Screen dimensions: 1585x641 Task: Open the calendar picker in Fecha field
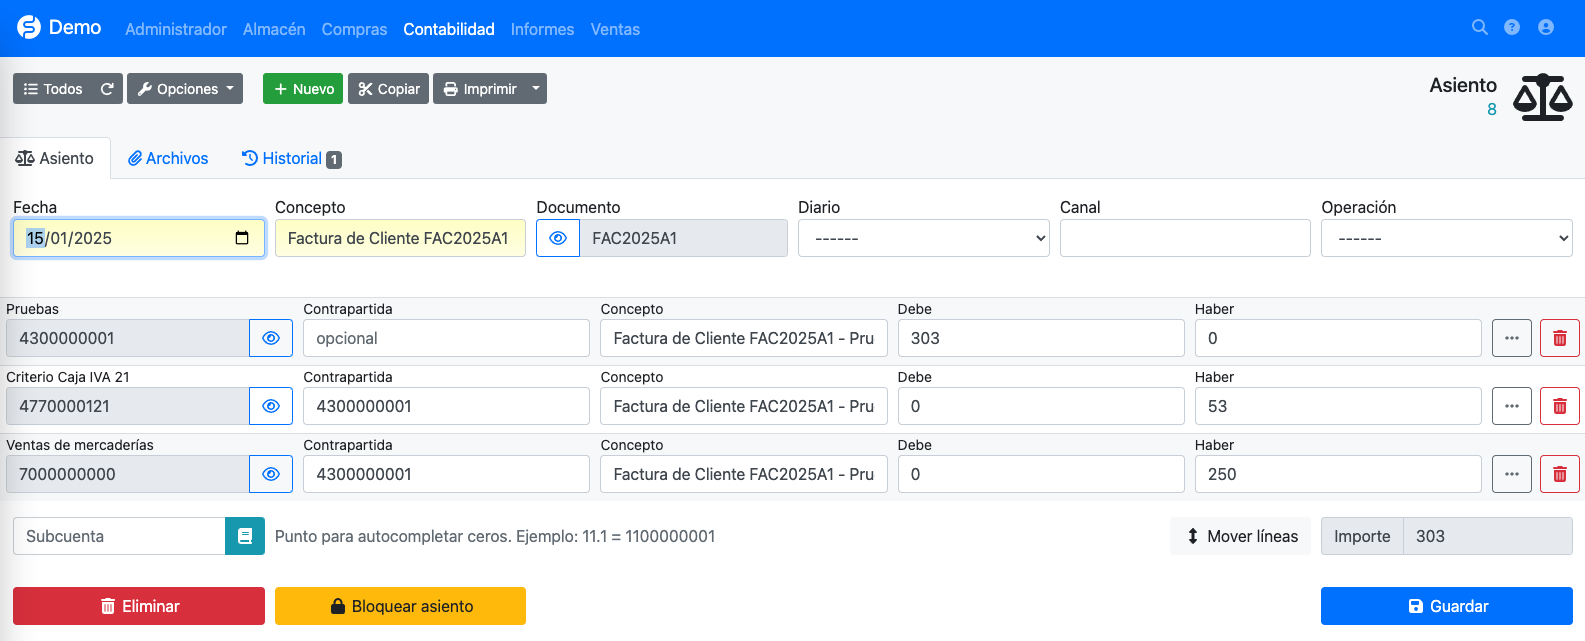[242, 238]
